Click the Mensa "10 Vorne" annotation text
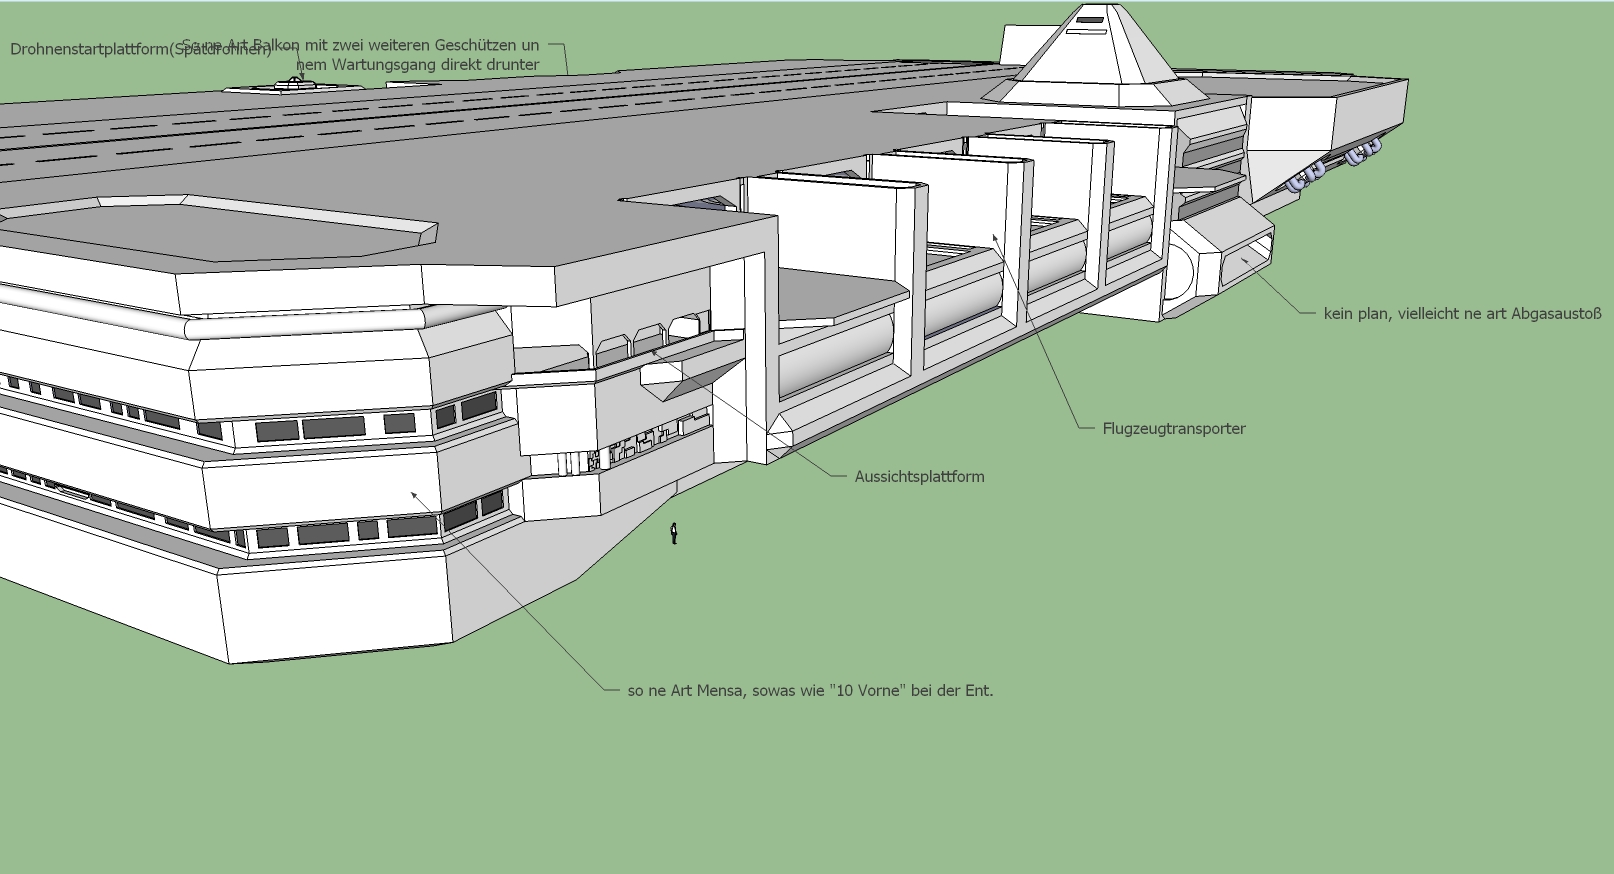The image size is (1614, 874). (x=810, y=690)
